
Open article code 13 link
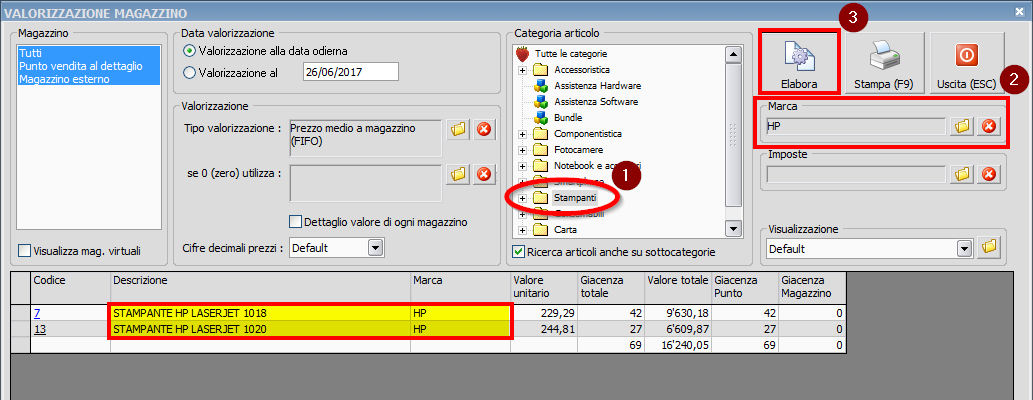pyautogui.click(x=39, y=328)
